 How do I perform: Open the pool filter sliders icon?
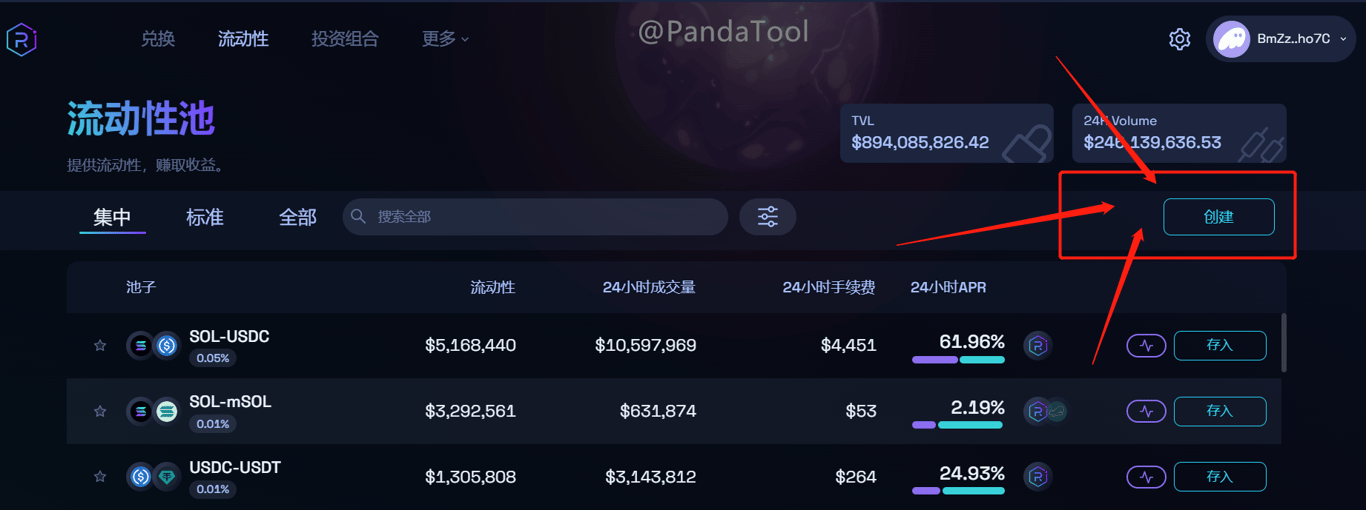click(768, 217)
